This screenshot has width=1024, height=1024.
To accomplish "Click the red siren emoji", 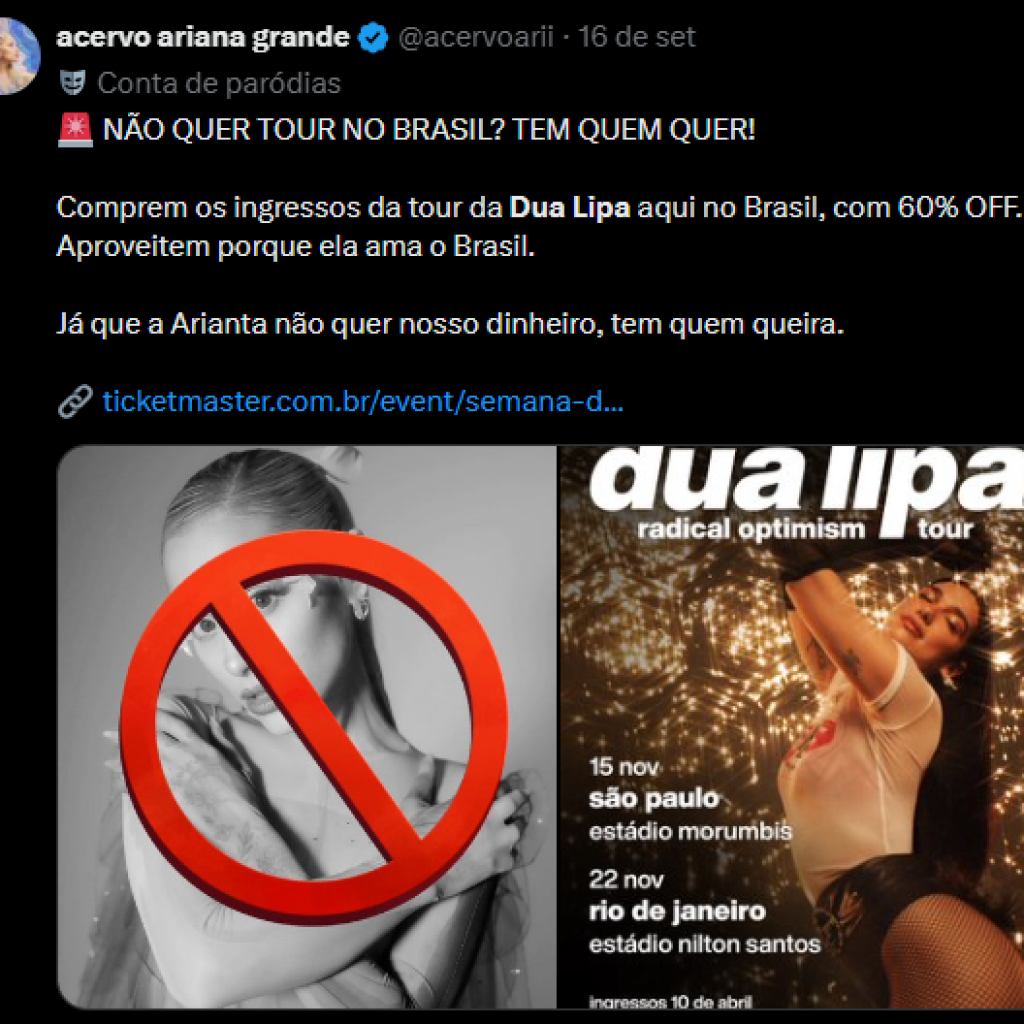I will click(x=76, y=129).
